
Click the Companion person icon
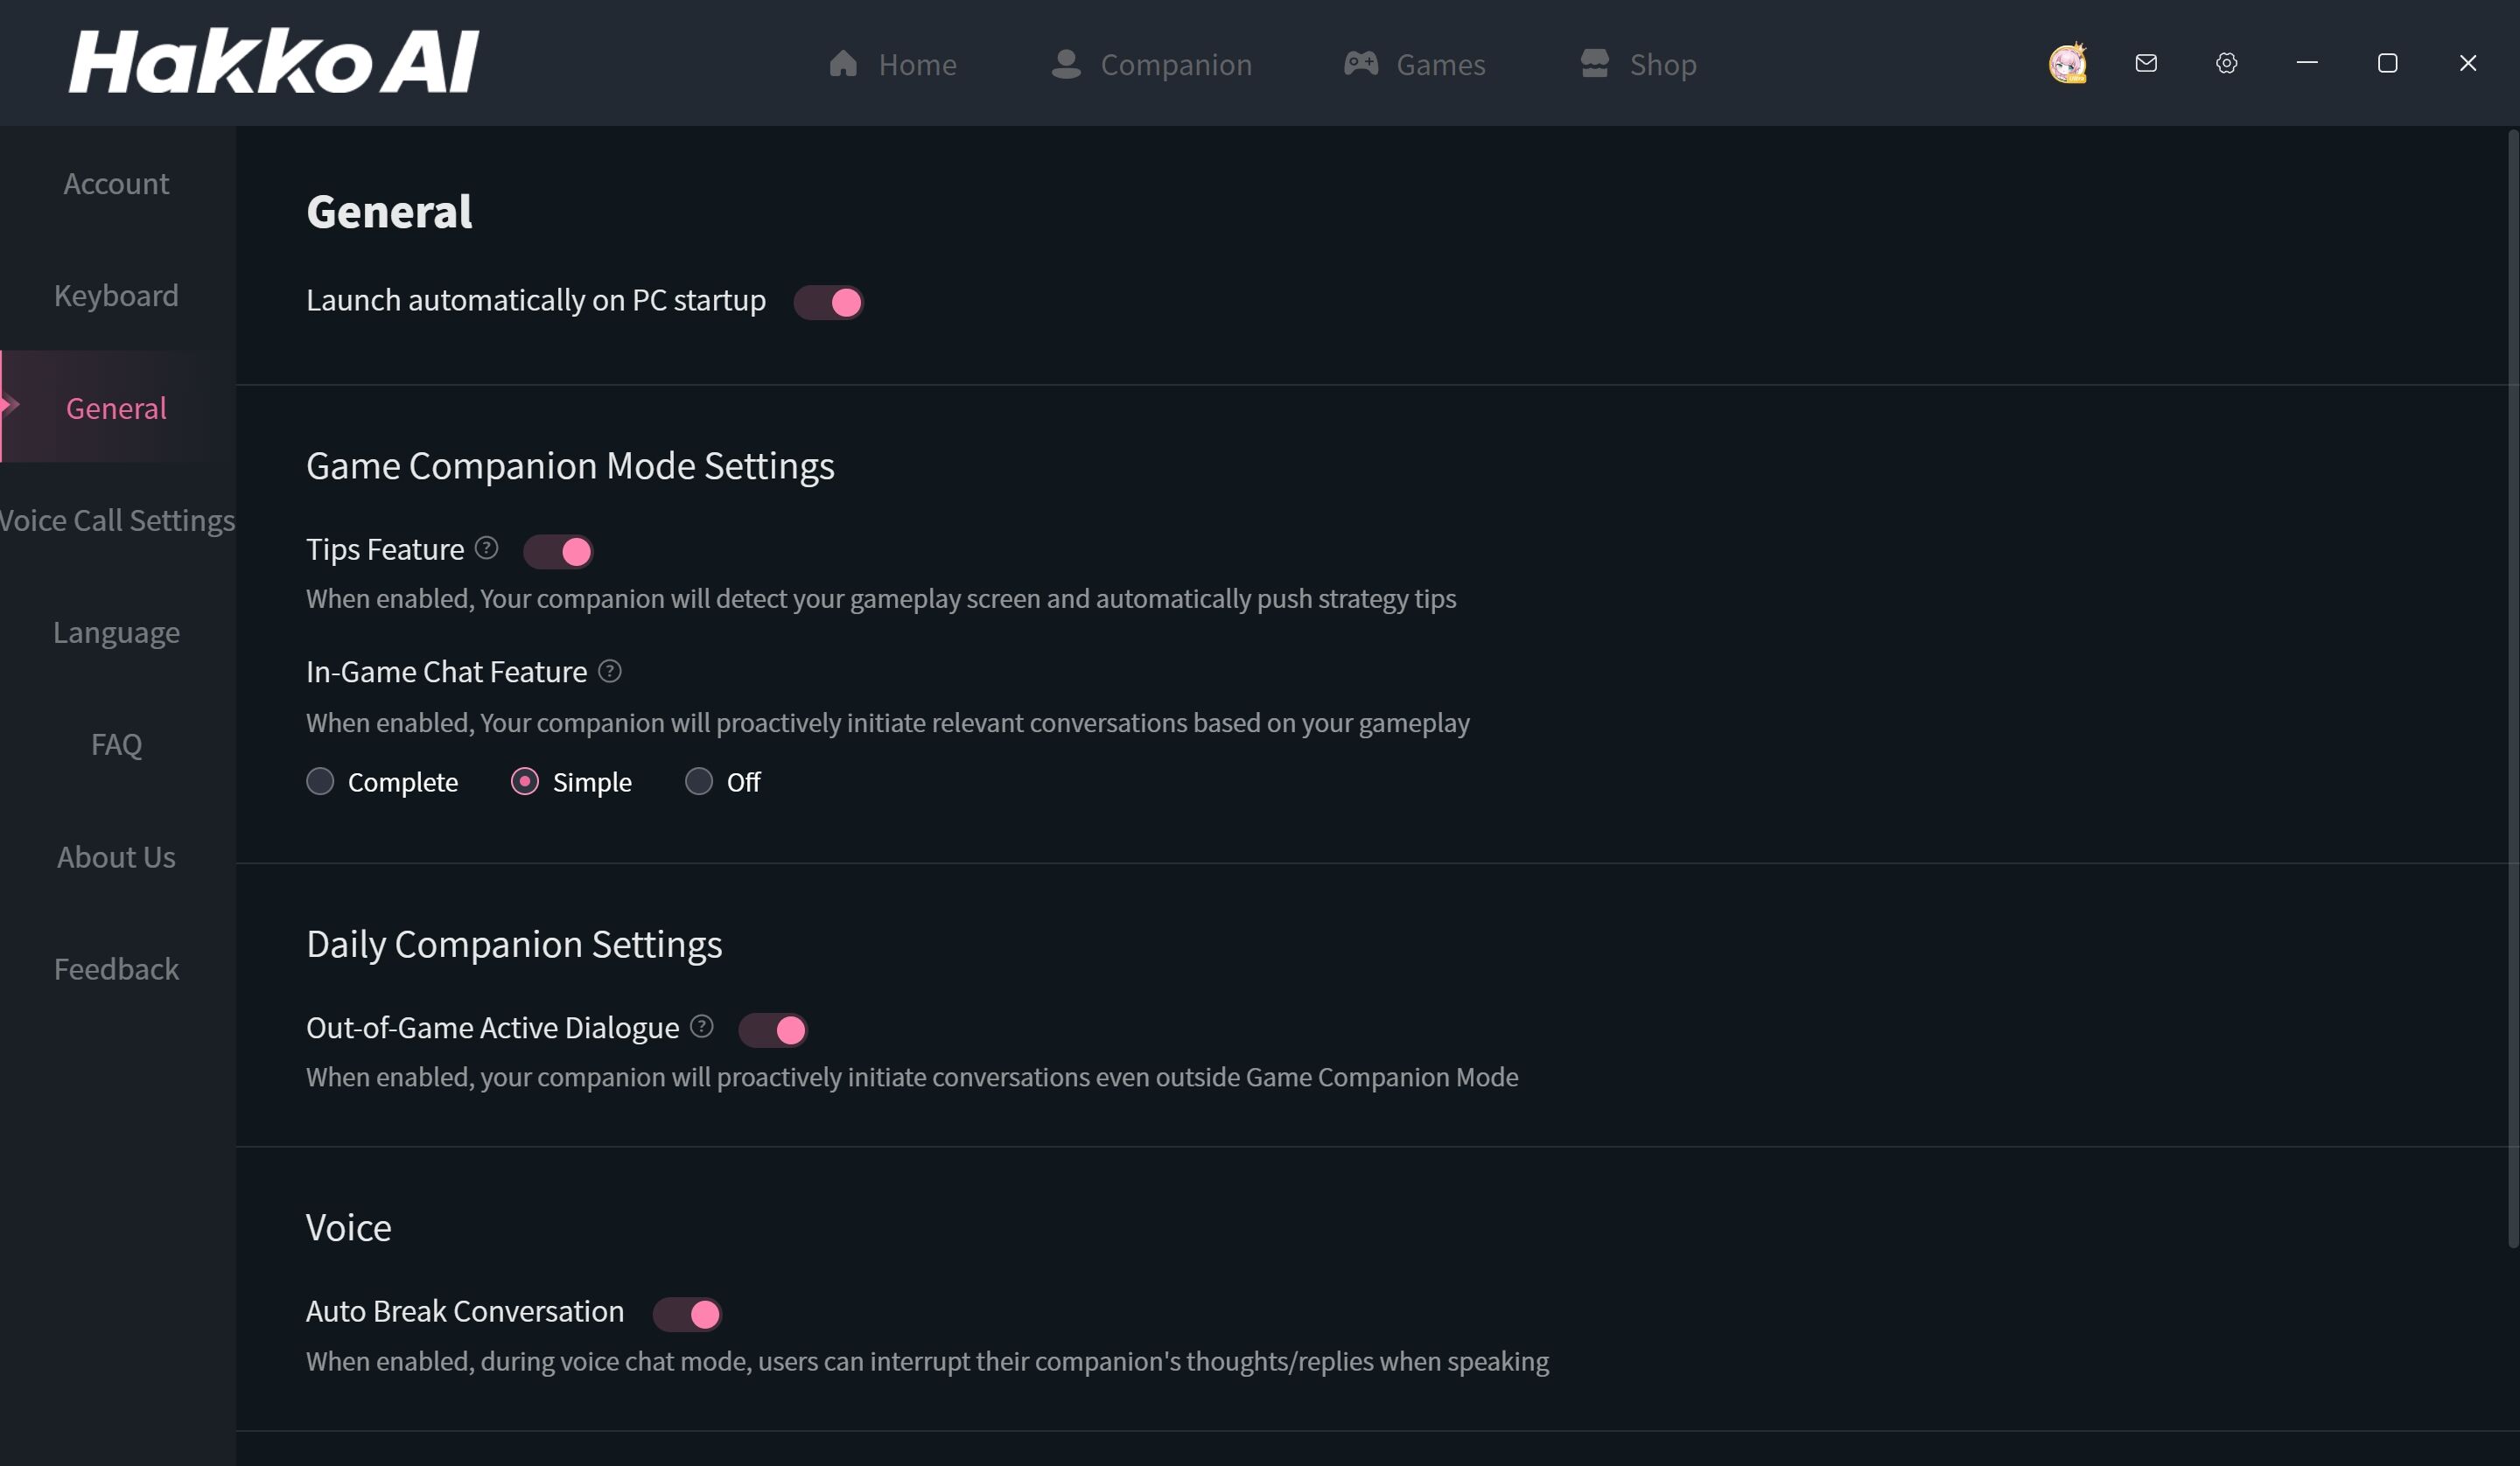pyautogui.click(x=1066, y=63)
